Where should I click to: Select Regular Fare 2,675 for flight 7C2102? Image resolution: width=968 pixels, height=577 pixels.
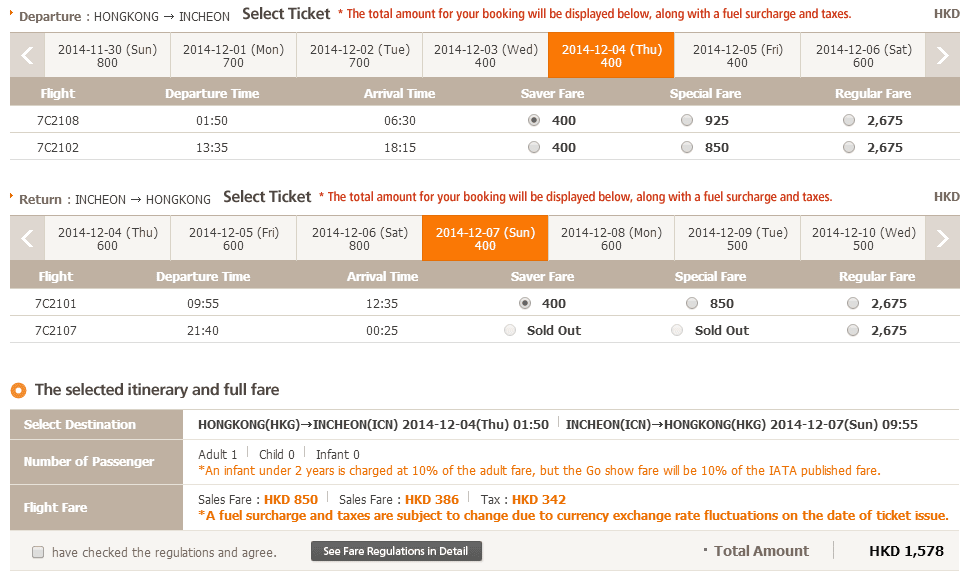point(849,147)
